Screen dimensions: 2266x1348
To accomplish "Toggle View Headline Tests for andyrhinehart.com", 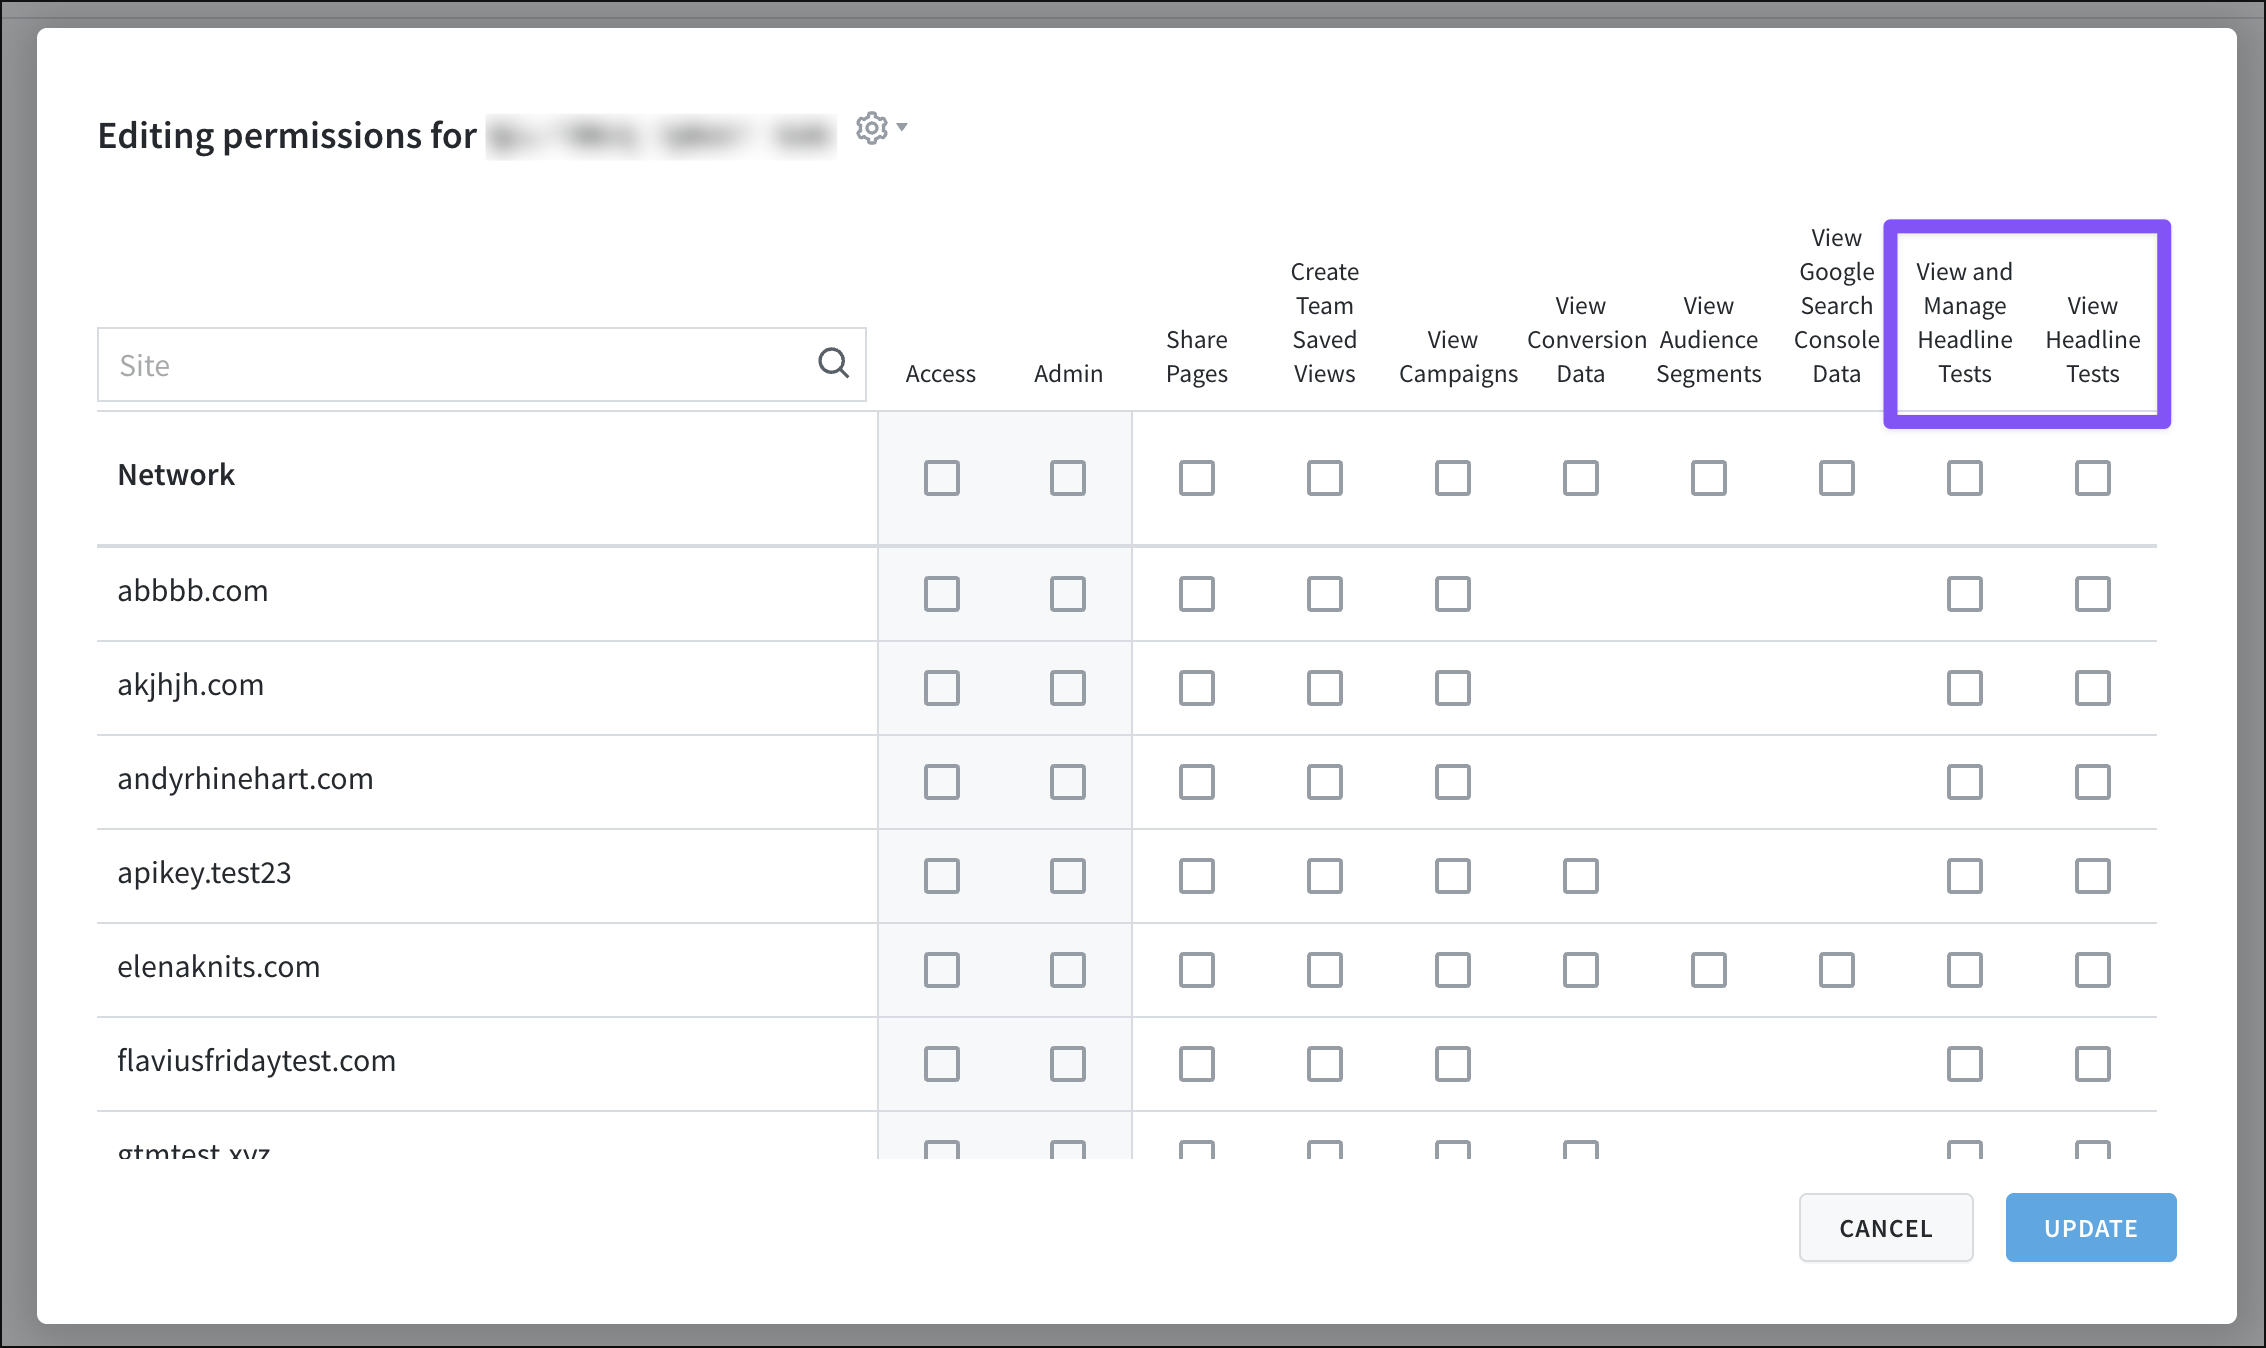I will coord(2093,782).
